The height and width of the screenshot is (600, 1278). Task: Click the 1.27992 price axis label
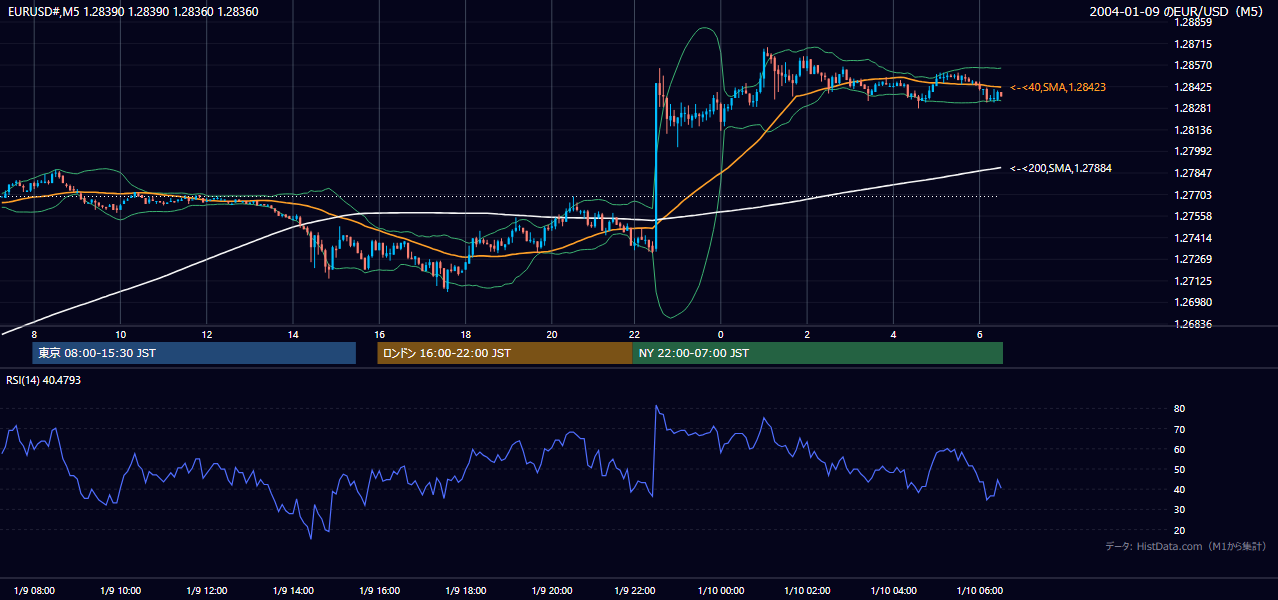pyautogui.click(x=1194, y=152)
